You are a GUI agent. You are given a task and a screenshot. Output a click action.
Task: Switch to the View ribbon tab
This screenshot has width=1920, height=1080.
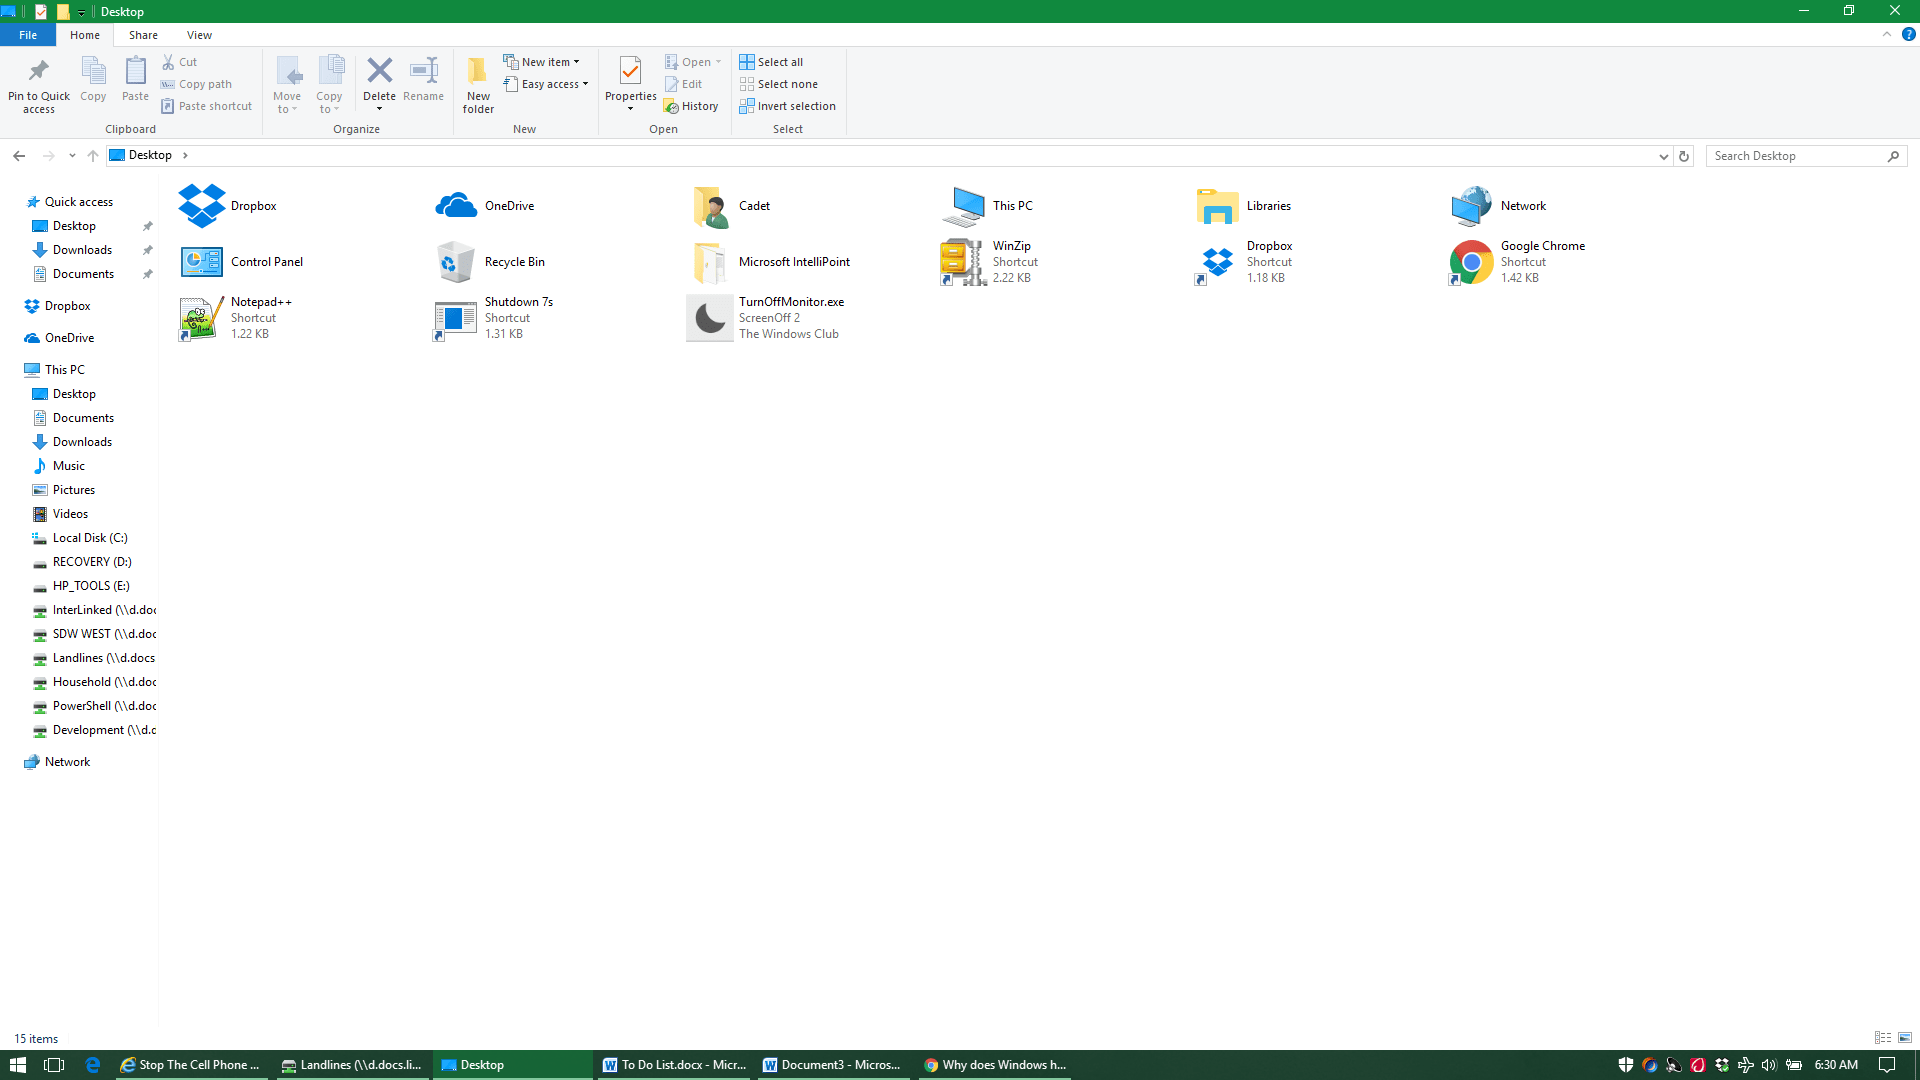tap(199, 35)
